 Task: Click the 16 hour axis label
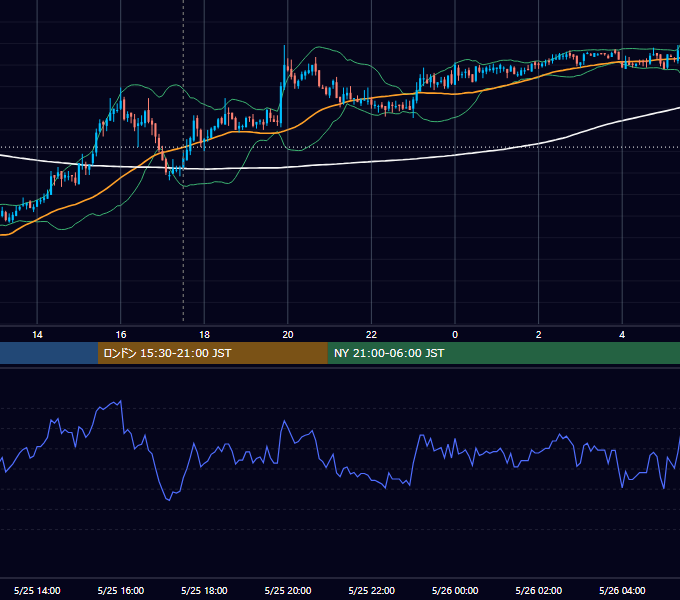coord(121,335)
